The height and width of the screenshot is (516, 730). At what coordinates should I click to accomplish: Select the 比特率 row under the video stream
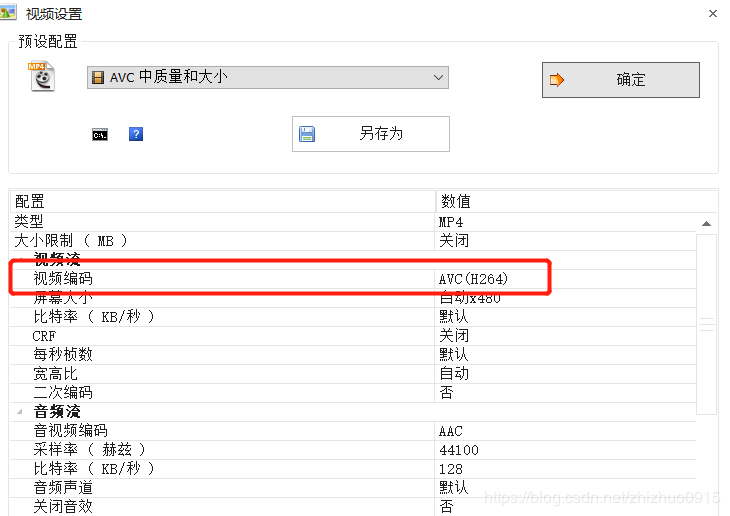[x=94, y=317]
